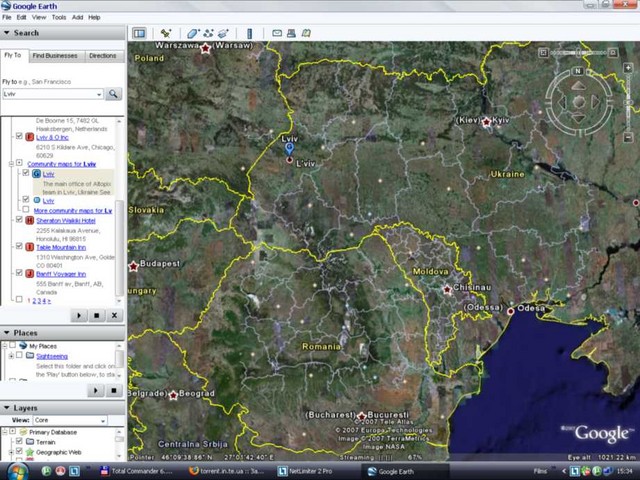
Task: Open the View menu
Action: pyautogui.click(x=39, y=17)
